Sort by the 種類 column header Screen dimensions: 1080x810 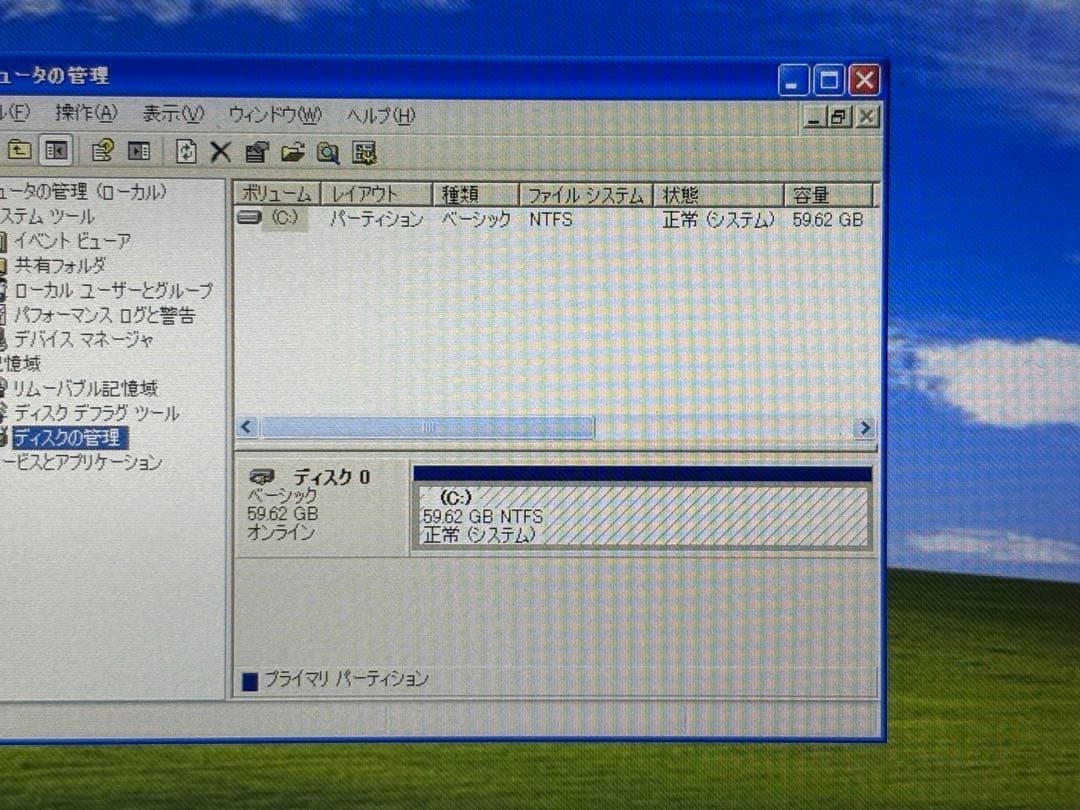pos(475,196)
